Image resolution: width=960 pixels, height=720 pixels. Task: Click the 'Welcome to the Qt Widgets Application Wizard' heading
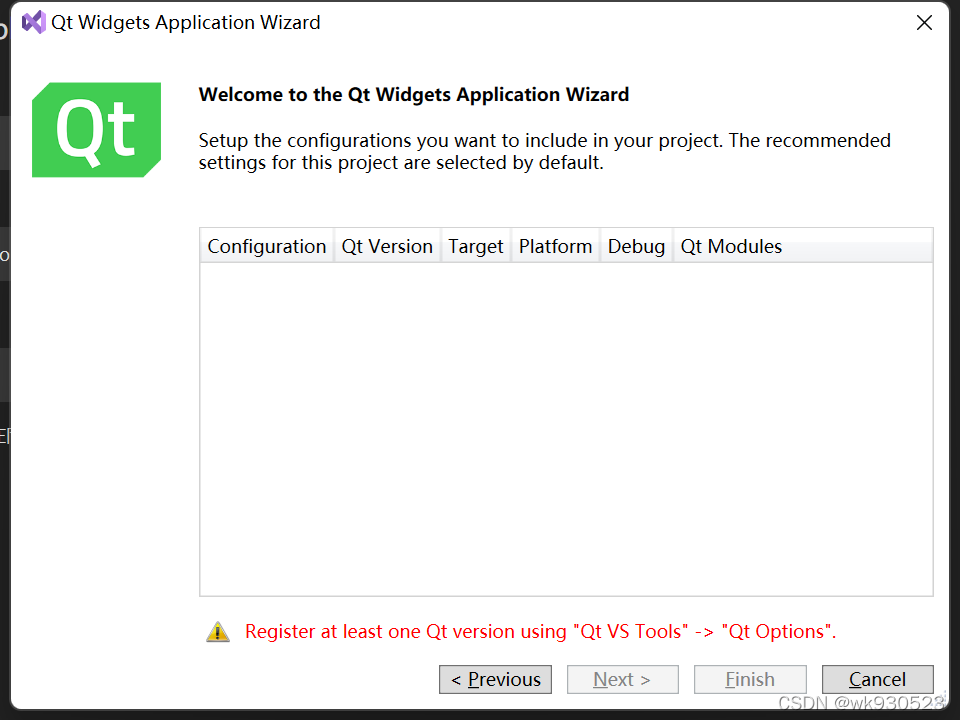coord(414,94)
